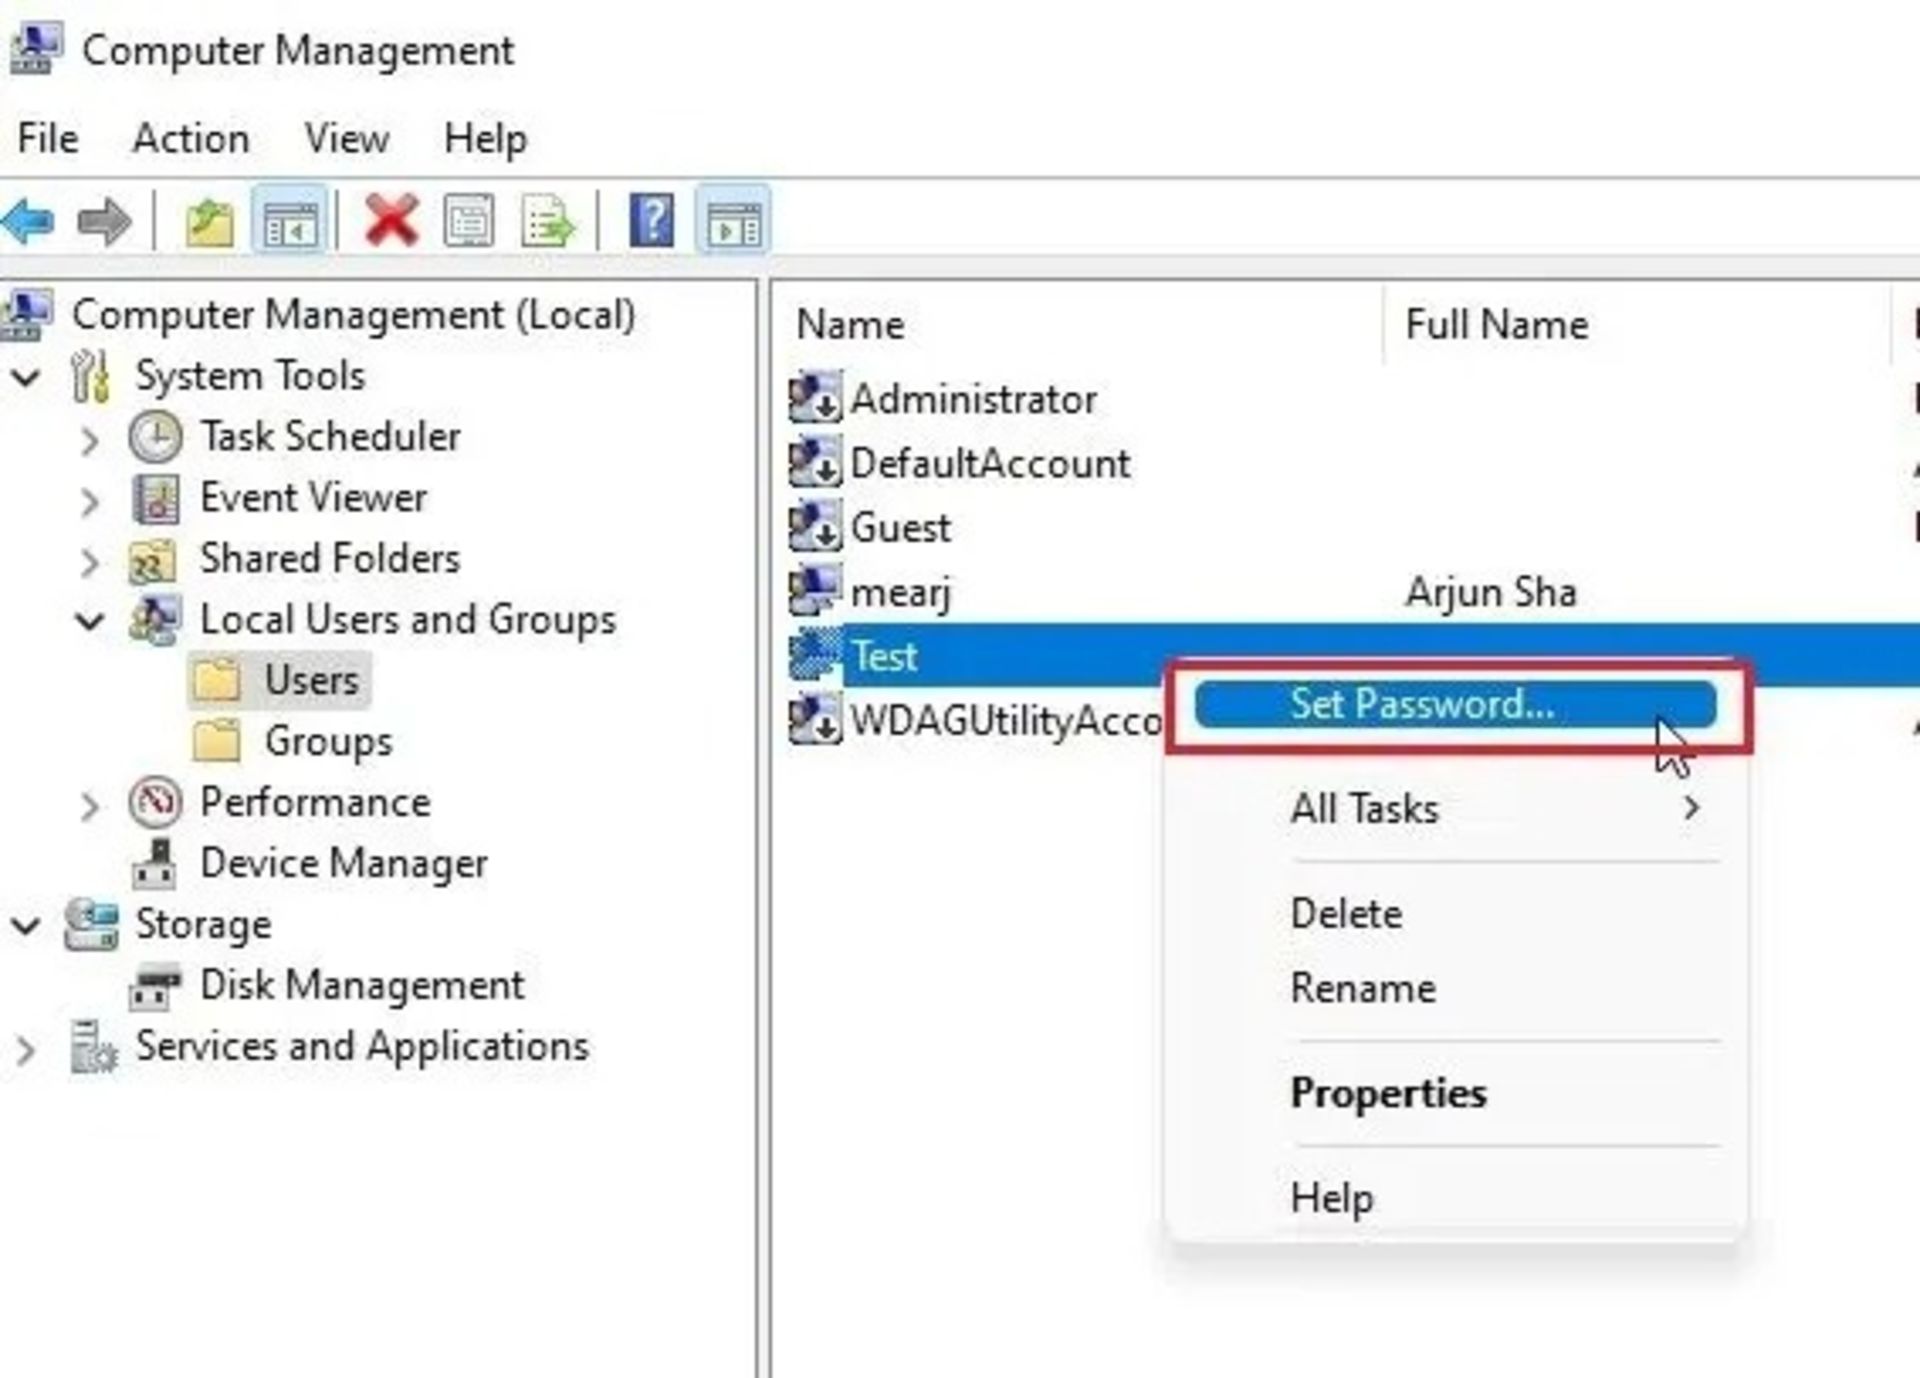Expand the Performance node
Viewport: 1920px width, 1378px height.
click(x=89, y=806)
